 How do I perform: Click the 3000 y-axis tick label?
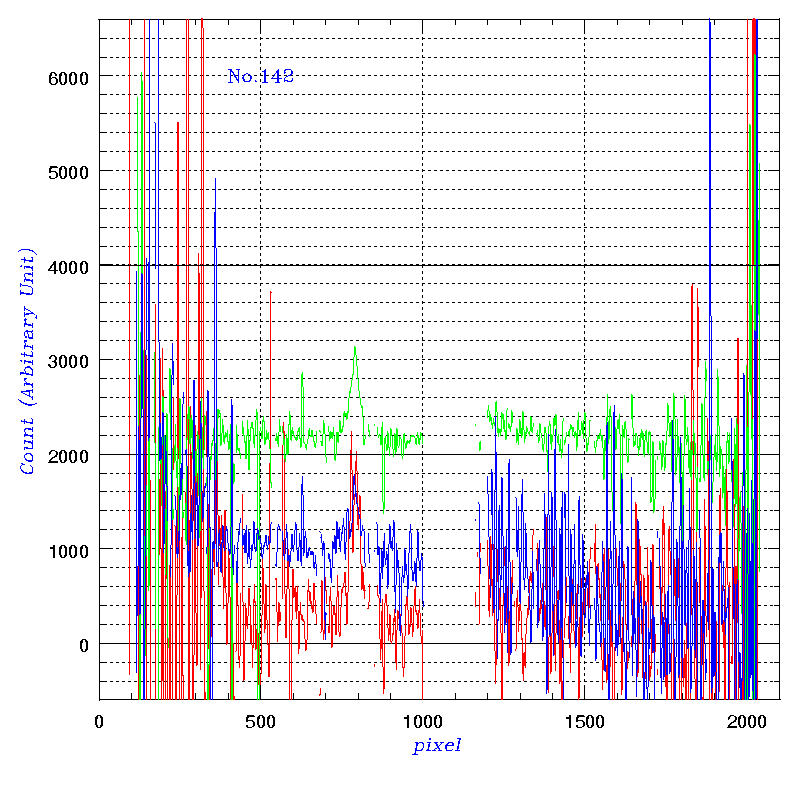point(68,361)
